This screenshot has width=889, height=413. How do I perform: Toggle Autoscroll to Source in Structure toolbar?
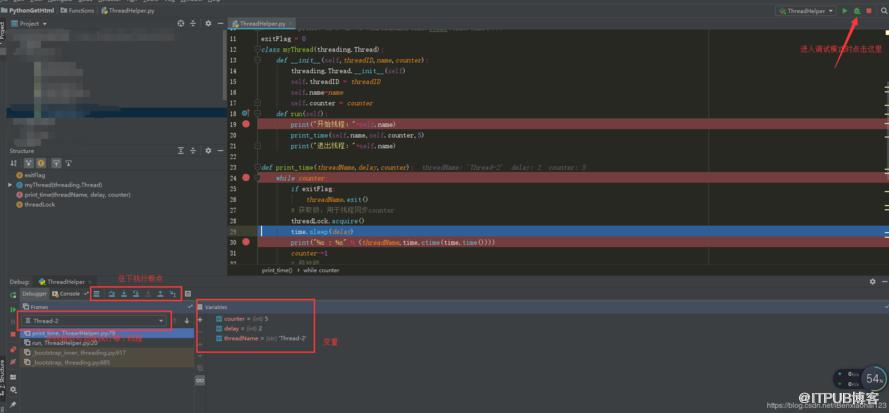click(56, 163)
